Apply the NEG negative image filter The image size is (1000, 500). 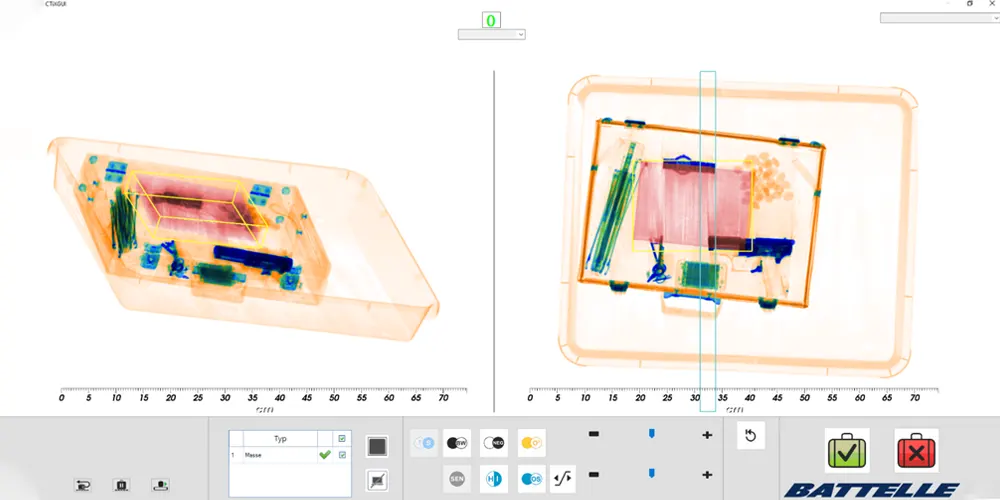(x=494, y=443)
